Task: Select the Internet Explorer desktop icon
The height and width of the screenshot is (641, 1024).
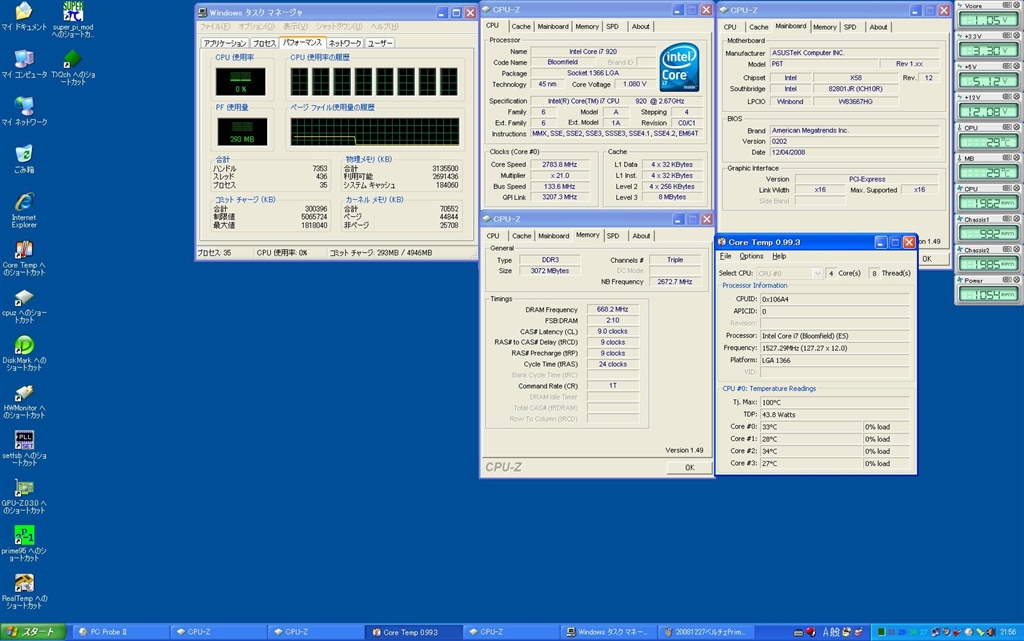Action: (x=24, y=210)
